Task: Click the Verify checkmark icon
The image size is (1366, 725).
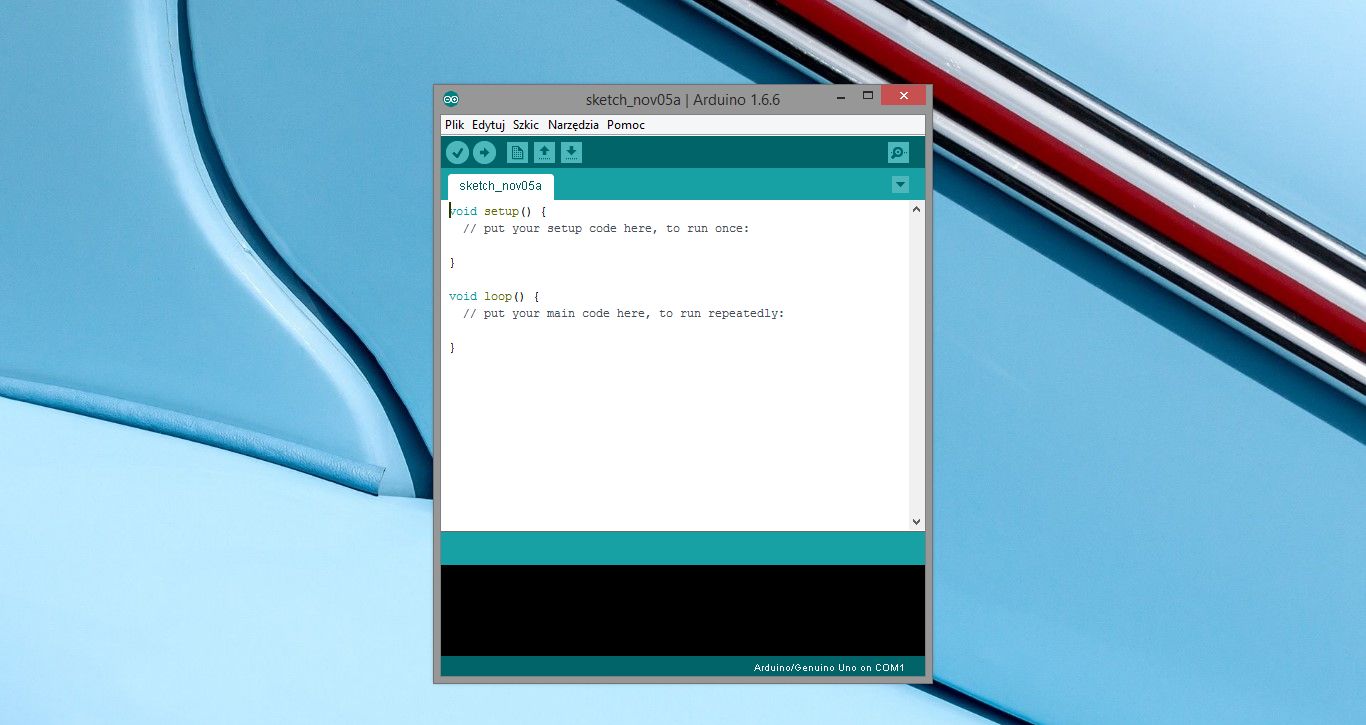Action: coord(458,152)
